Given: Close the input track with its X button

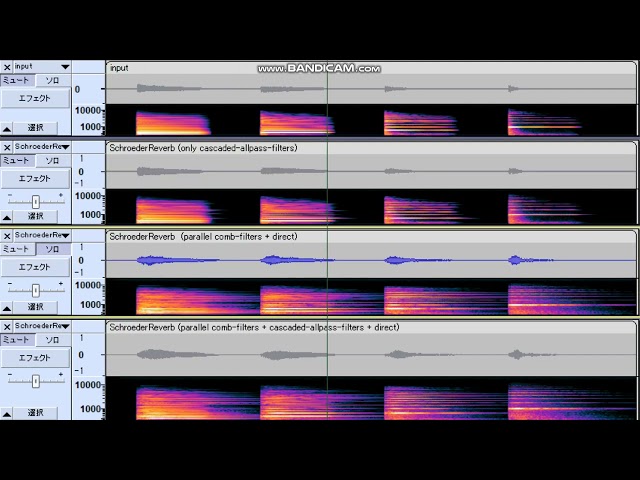Looking at the screenshot, I should tap(7, 67).
